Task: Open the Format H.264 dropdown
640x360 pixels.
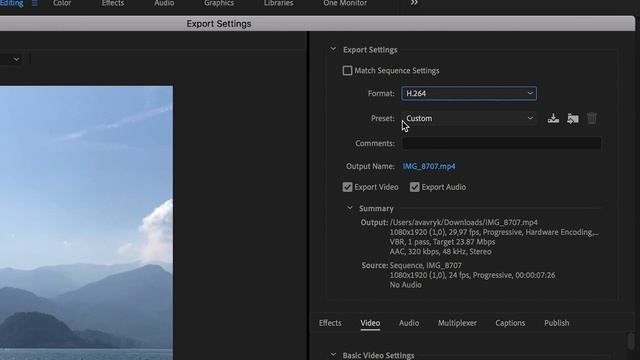Action: click(x=469, y=93)
